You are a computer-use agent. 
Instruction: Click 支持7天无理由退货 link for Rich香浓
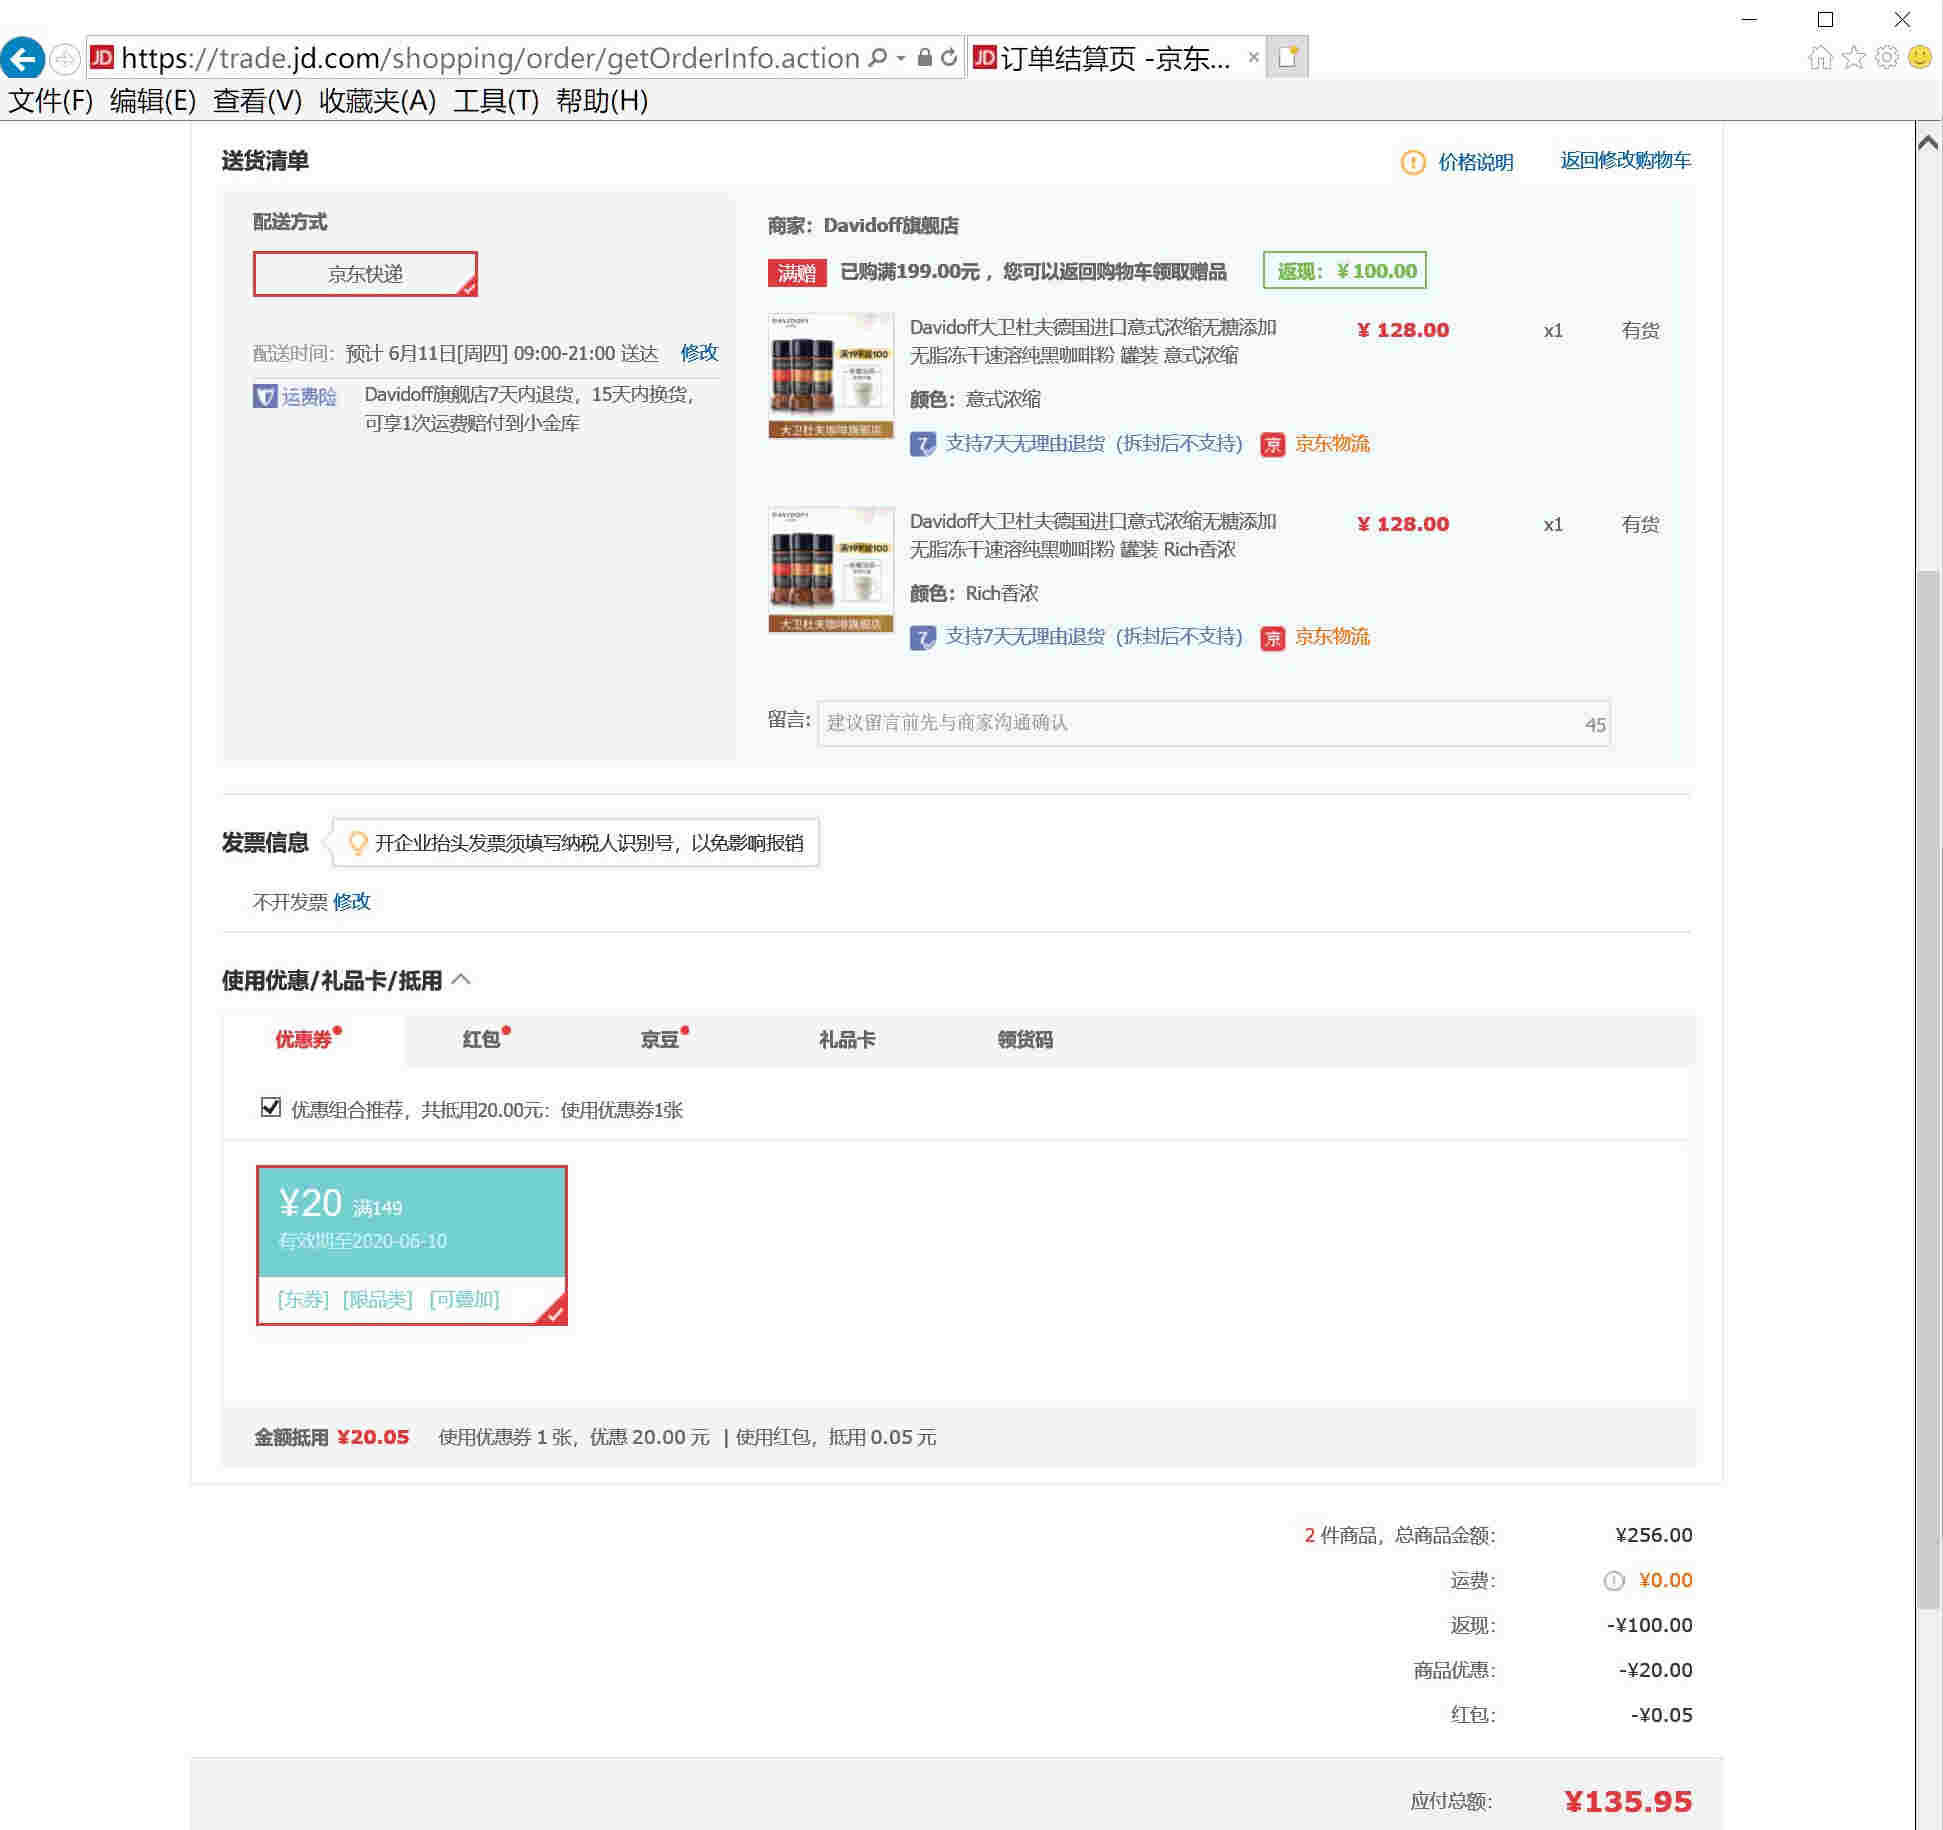click(x=1093, y=636)
